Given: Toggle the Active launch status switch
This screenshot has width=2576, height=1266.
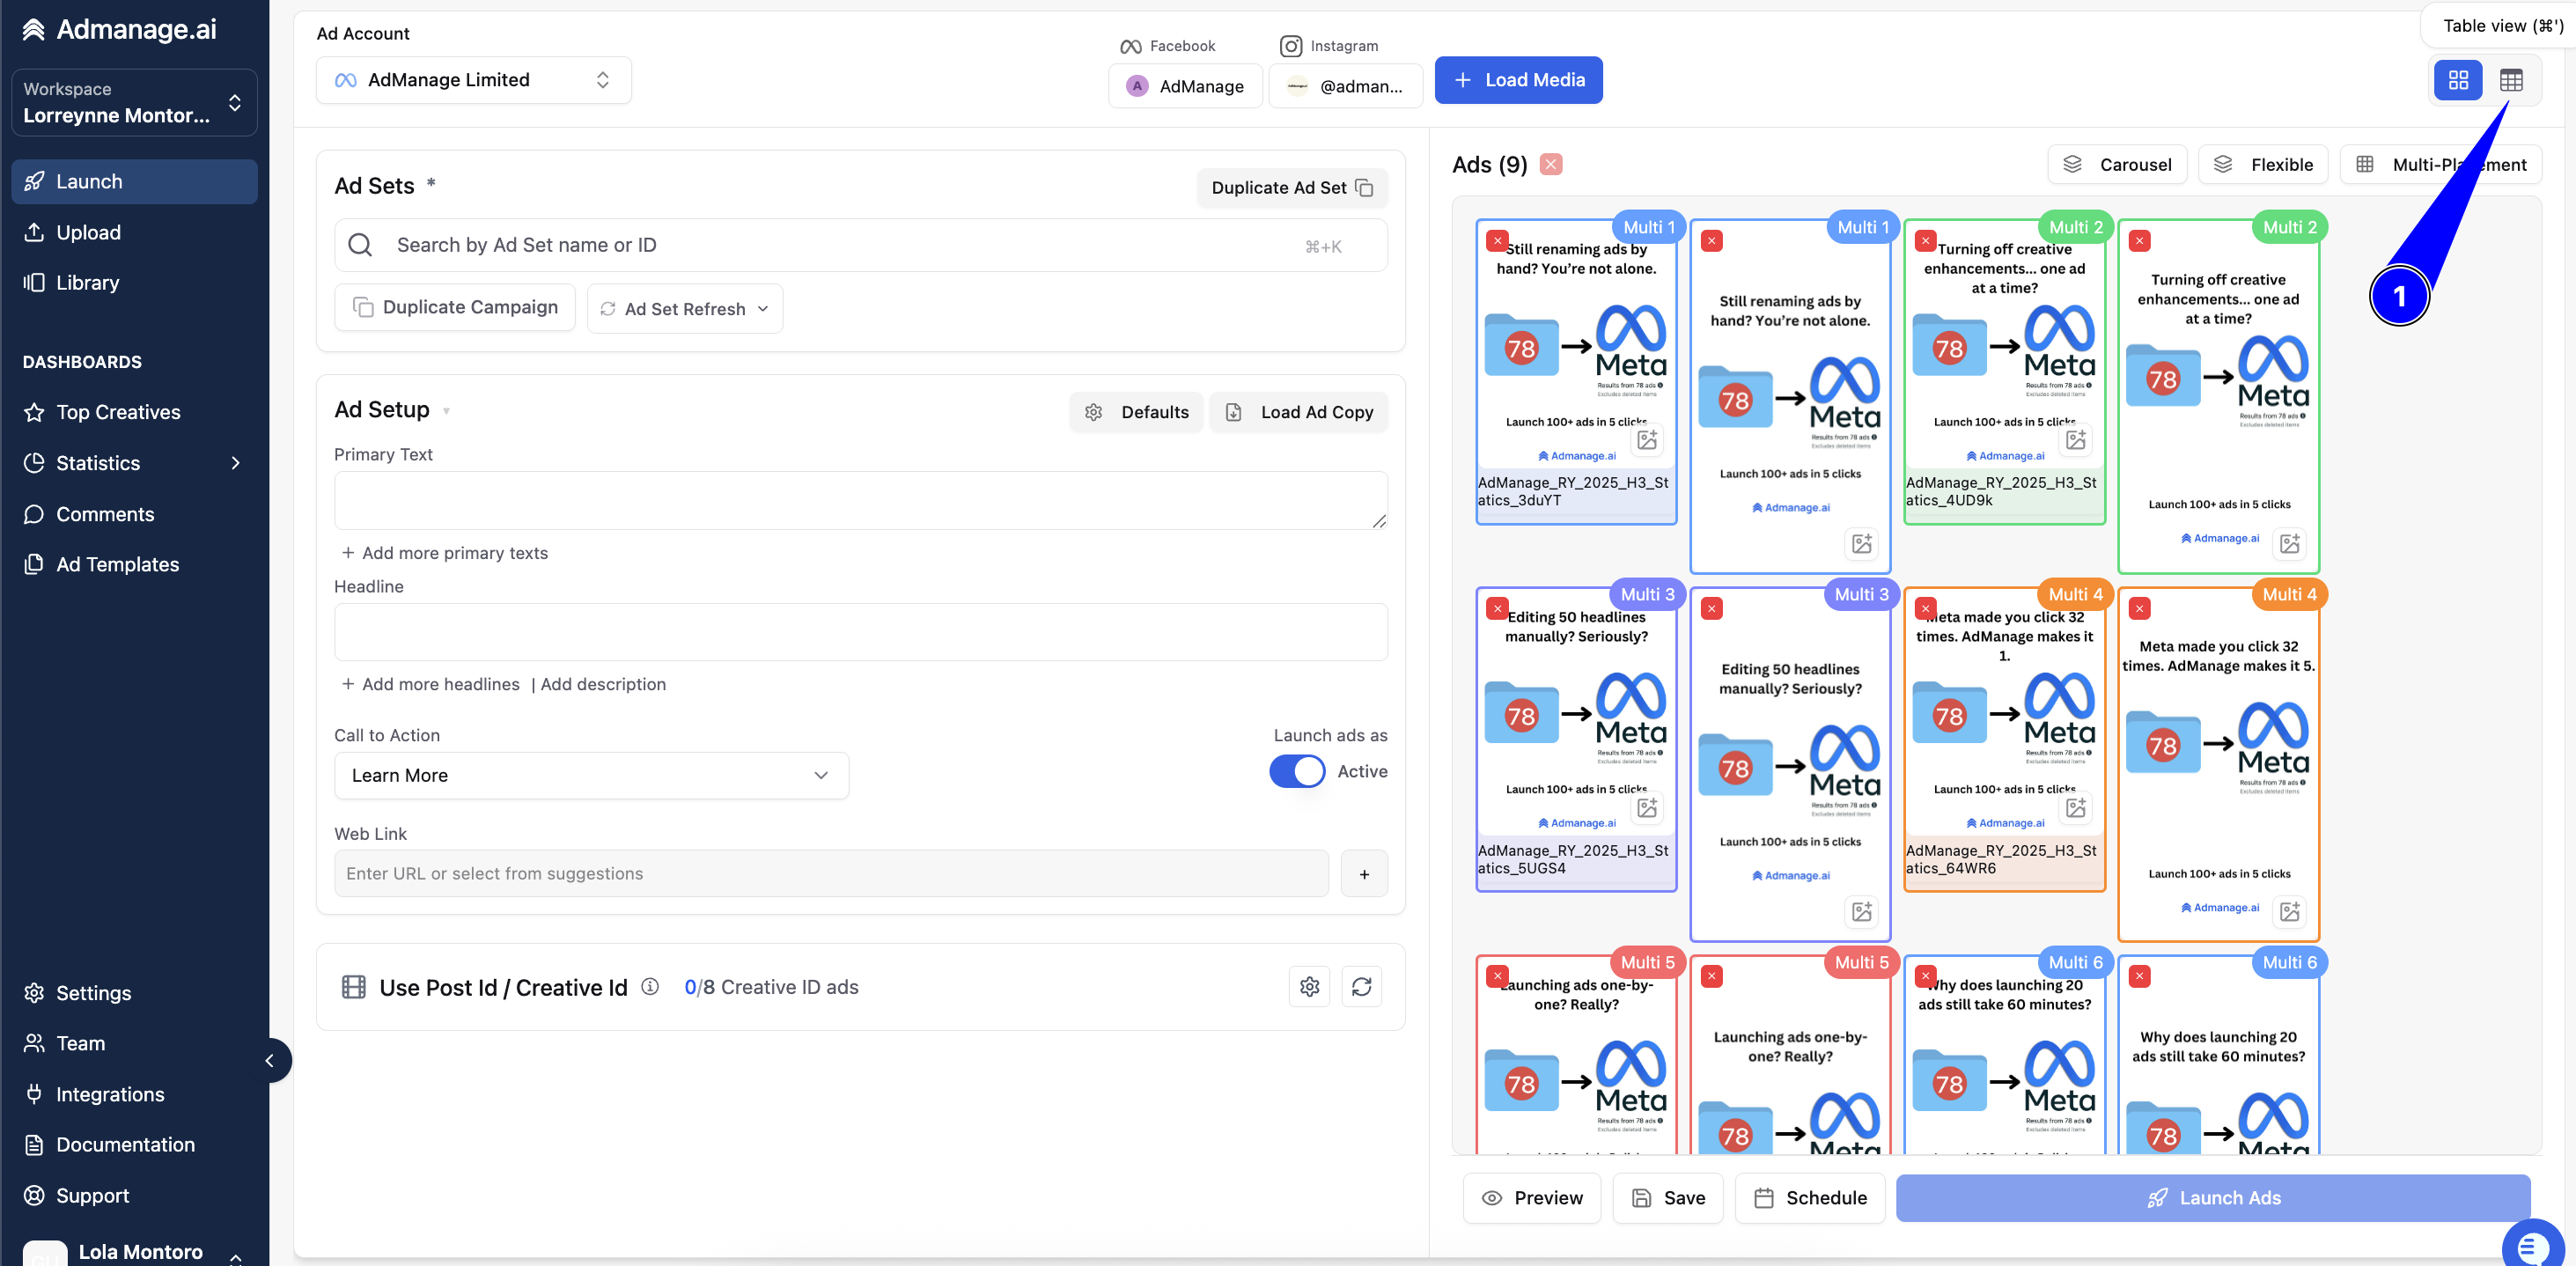Looking at the screenshot, I should pos(1297,771).
